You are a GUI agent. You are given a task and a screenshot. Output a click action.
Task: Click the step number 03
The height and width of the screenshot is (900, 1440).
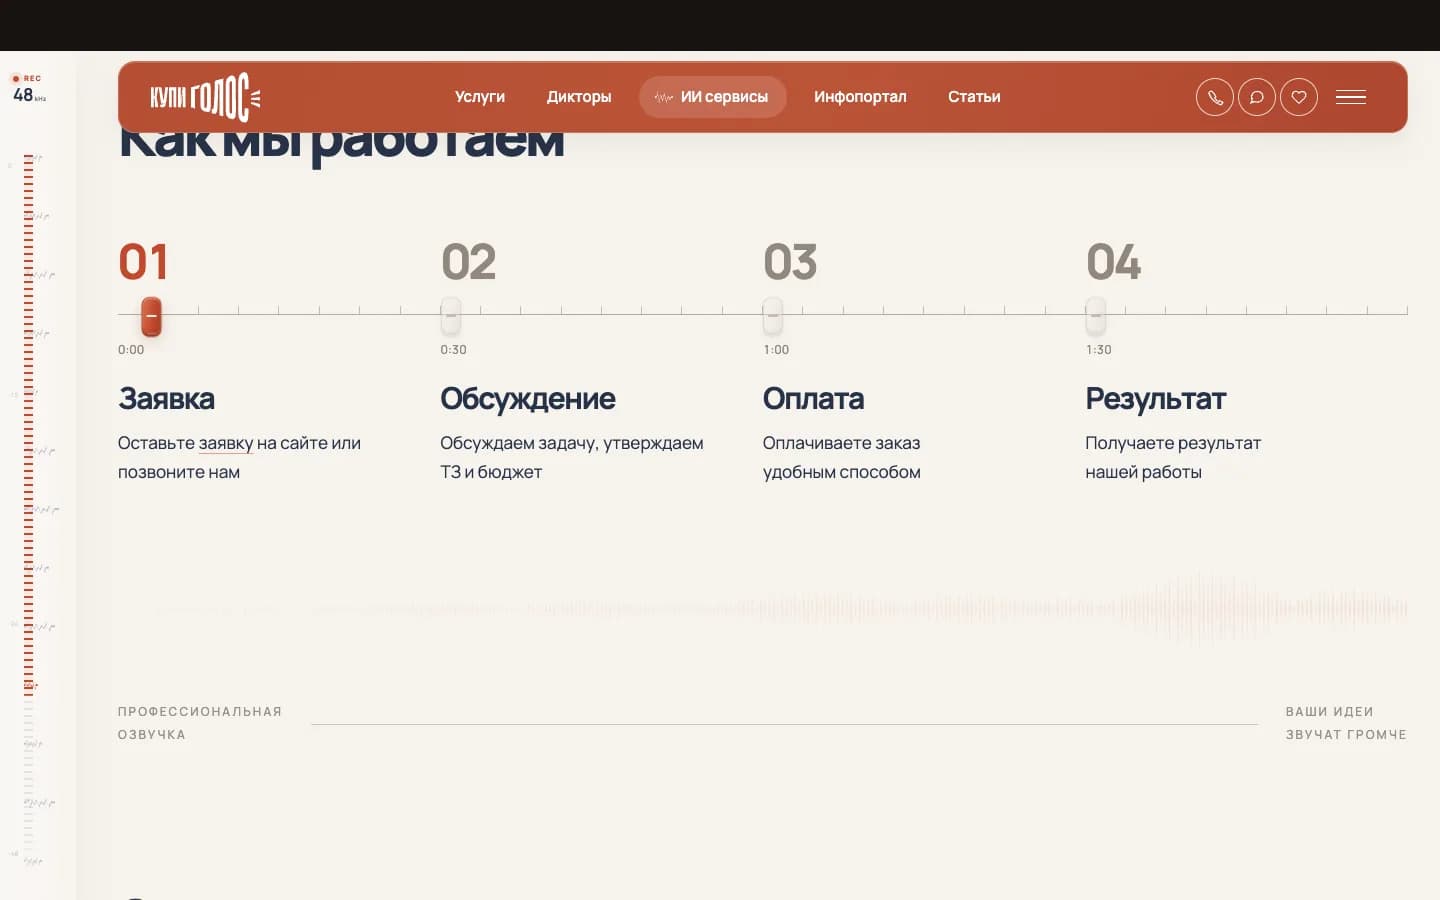(x=790, y=262)
